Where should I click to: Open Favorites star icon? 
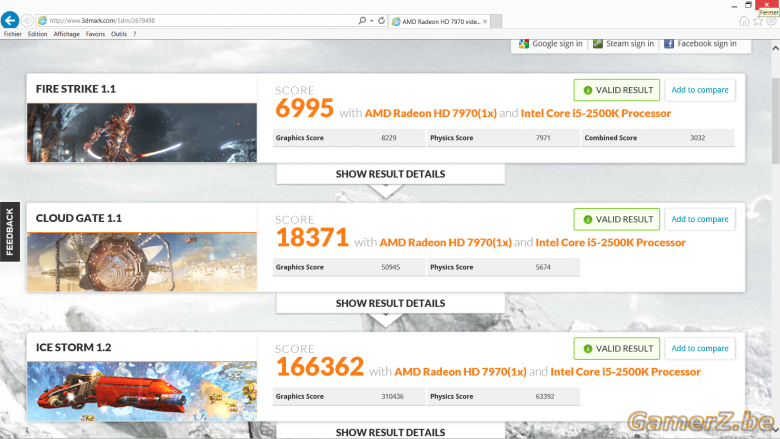click(x=758, y=21)
